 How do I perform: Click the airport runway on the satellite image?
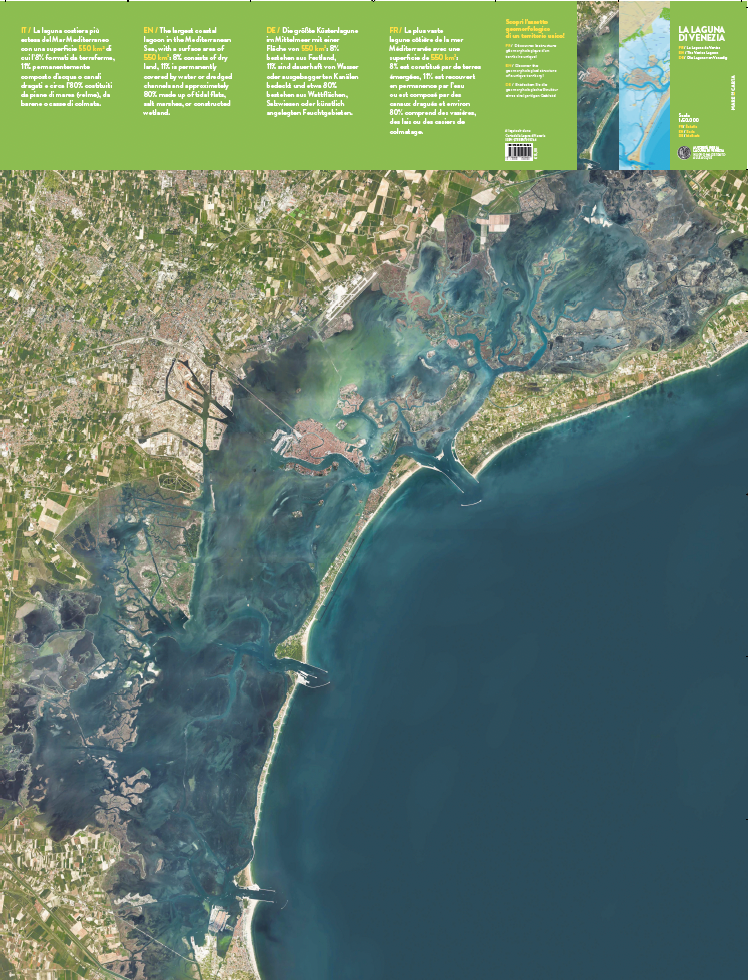click(351, 297)
